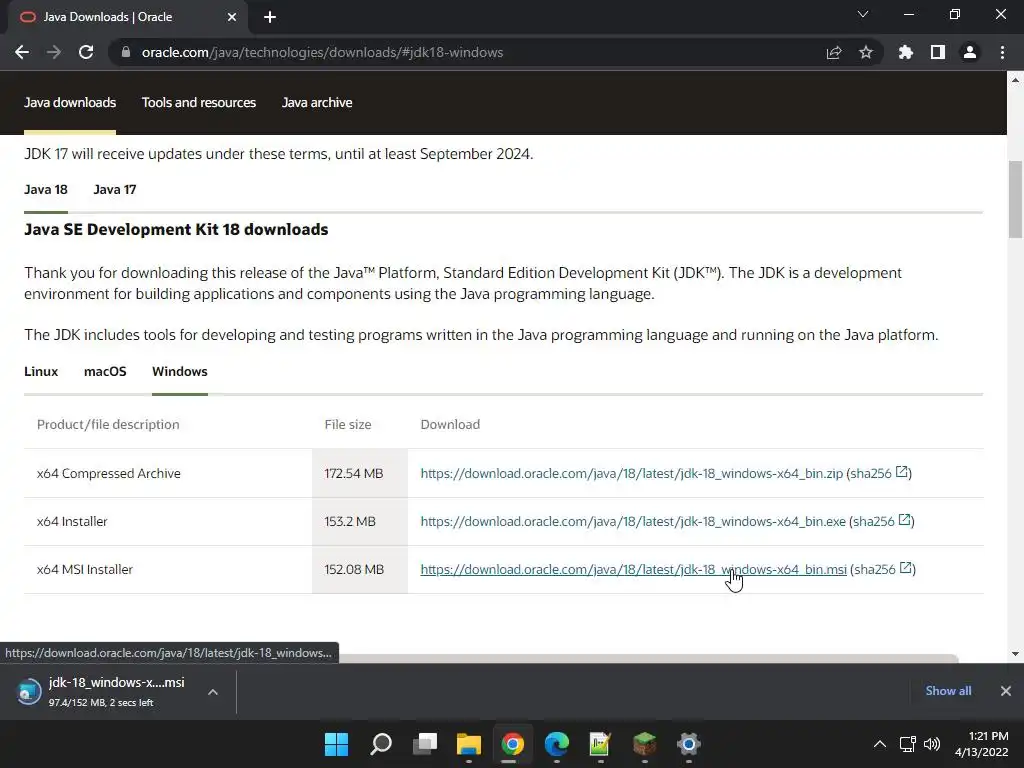
Task: Click the horizontal scrollbar at page bottom
Action: tap(648, 658)
